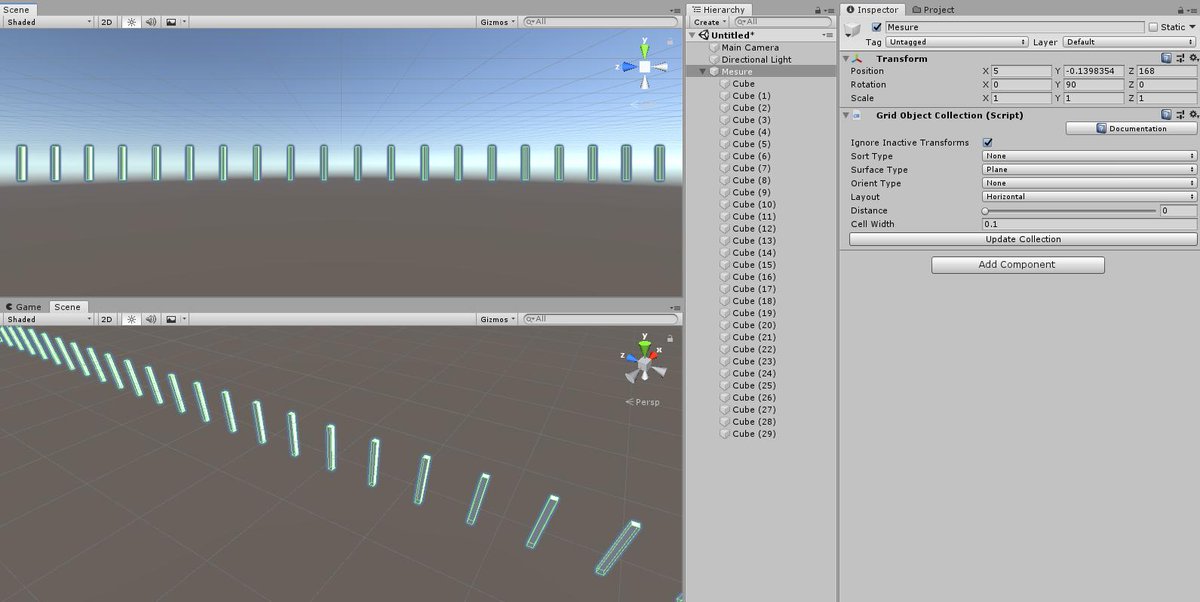Click the Rotation Y field showing 90
Screen dimensions: 1200x602
[x=1096, y=85]
